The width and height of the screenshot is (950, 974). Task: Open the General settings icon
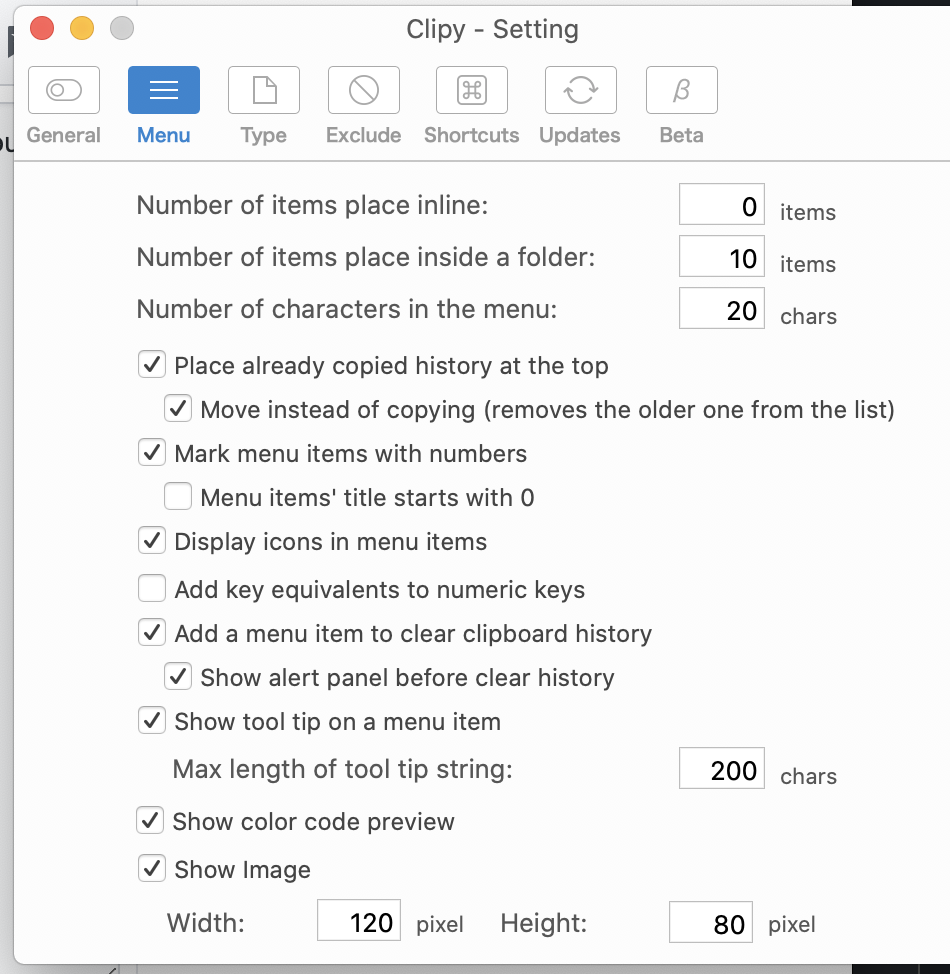click(64, 90)
